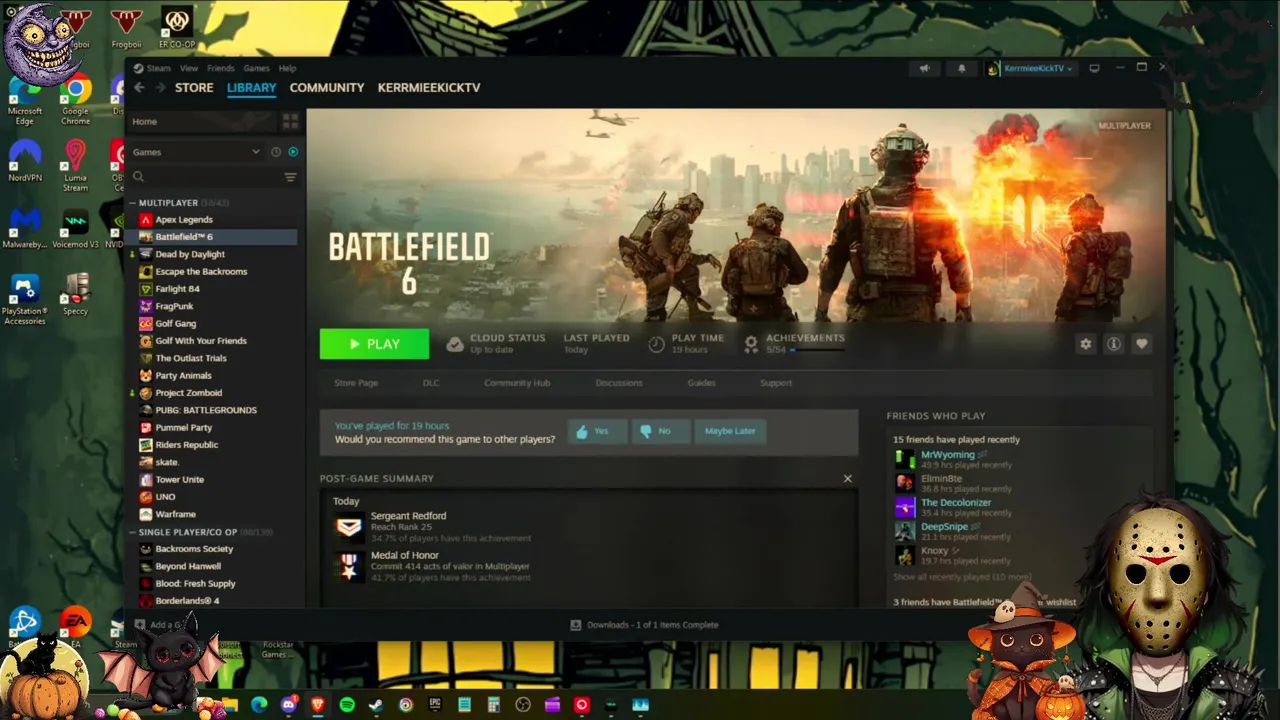Go forward with the right arrow in Steam
Screen dimensions: 1280x720
pyautogui.click(x=159, y=87)
